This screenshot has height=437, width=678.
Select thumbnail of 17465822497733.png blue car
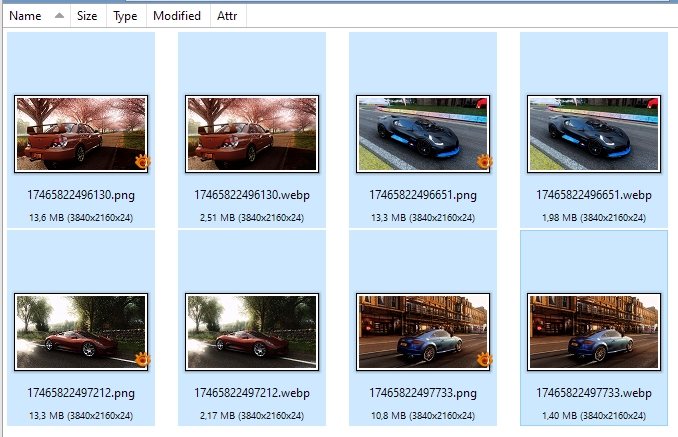423,332
